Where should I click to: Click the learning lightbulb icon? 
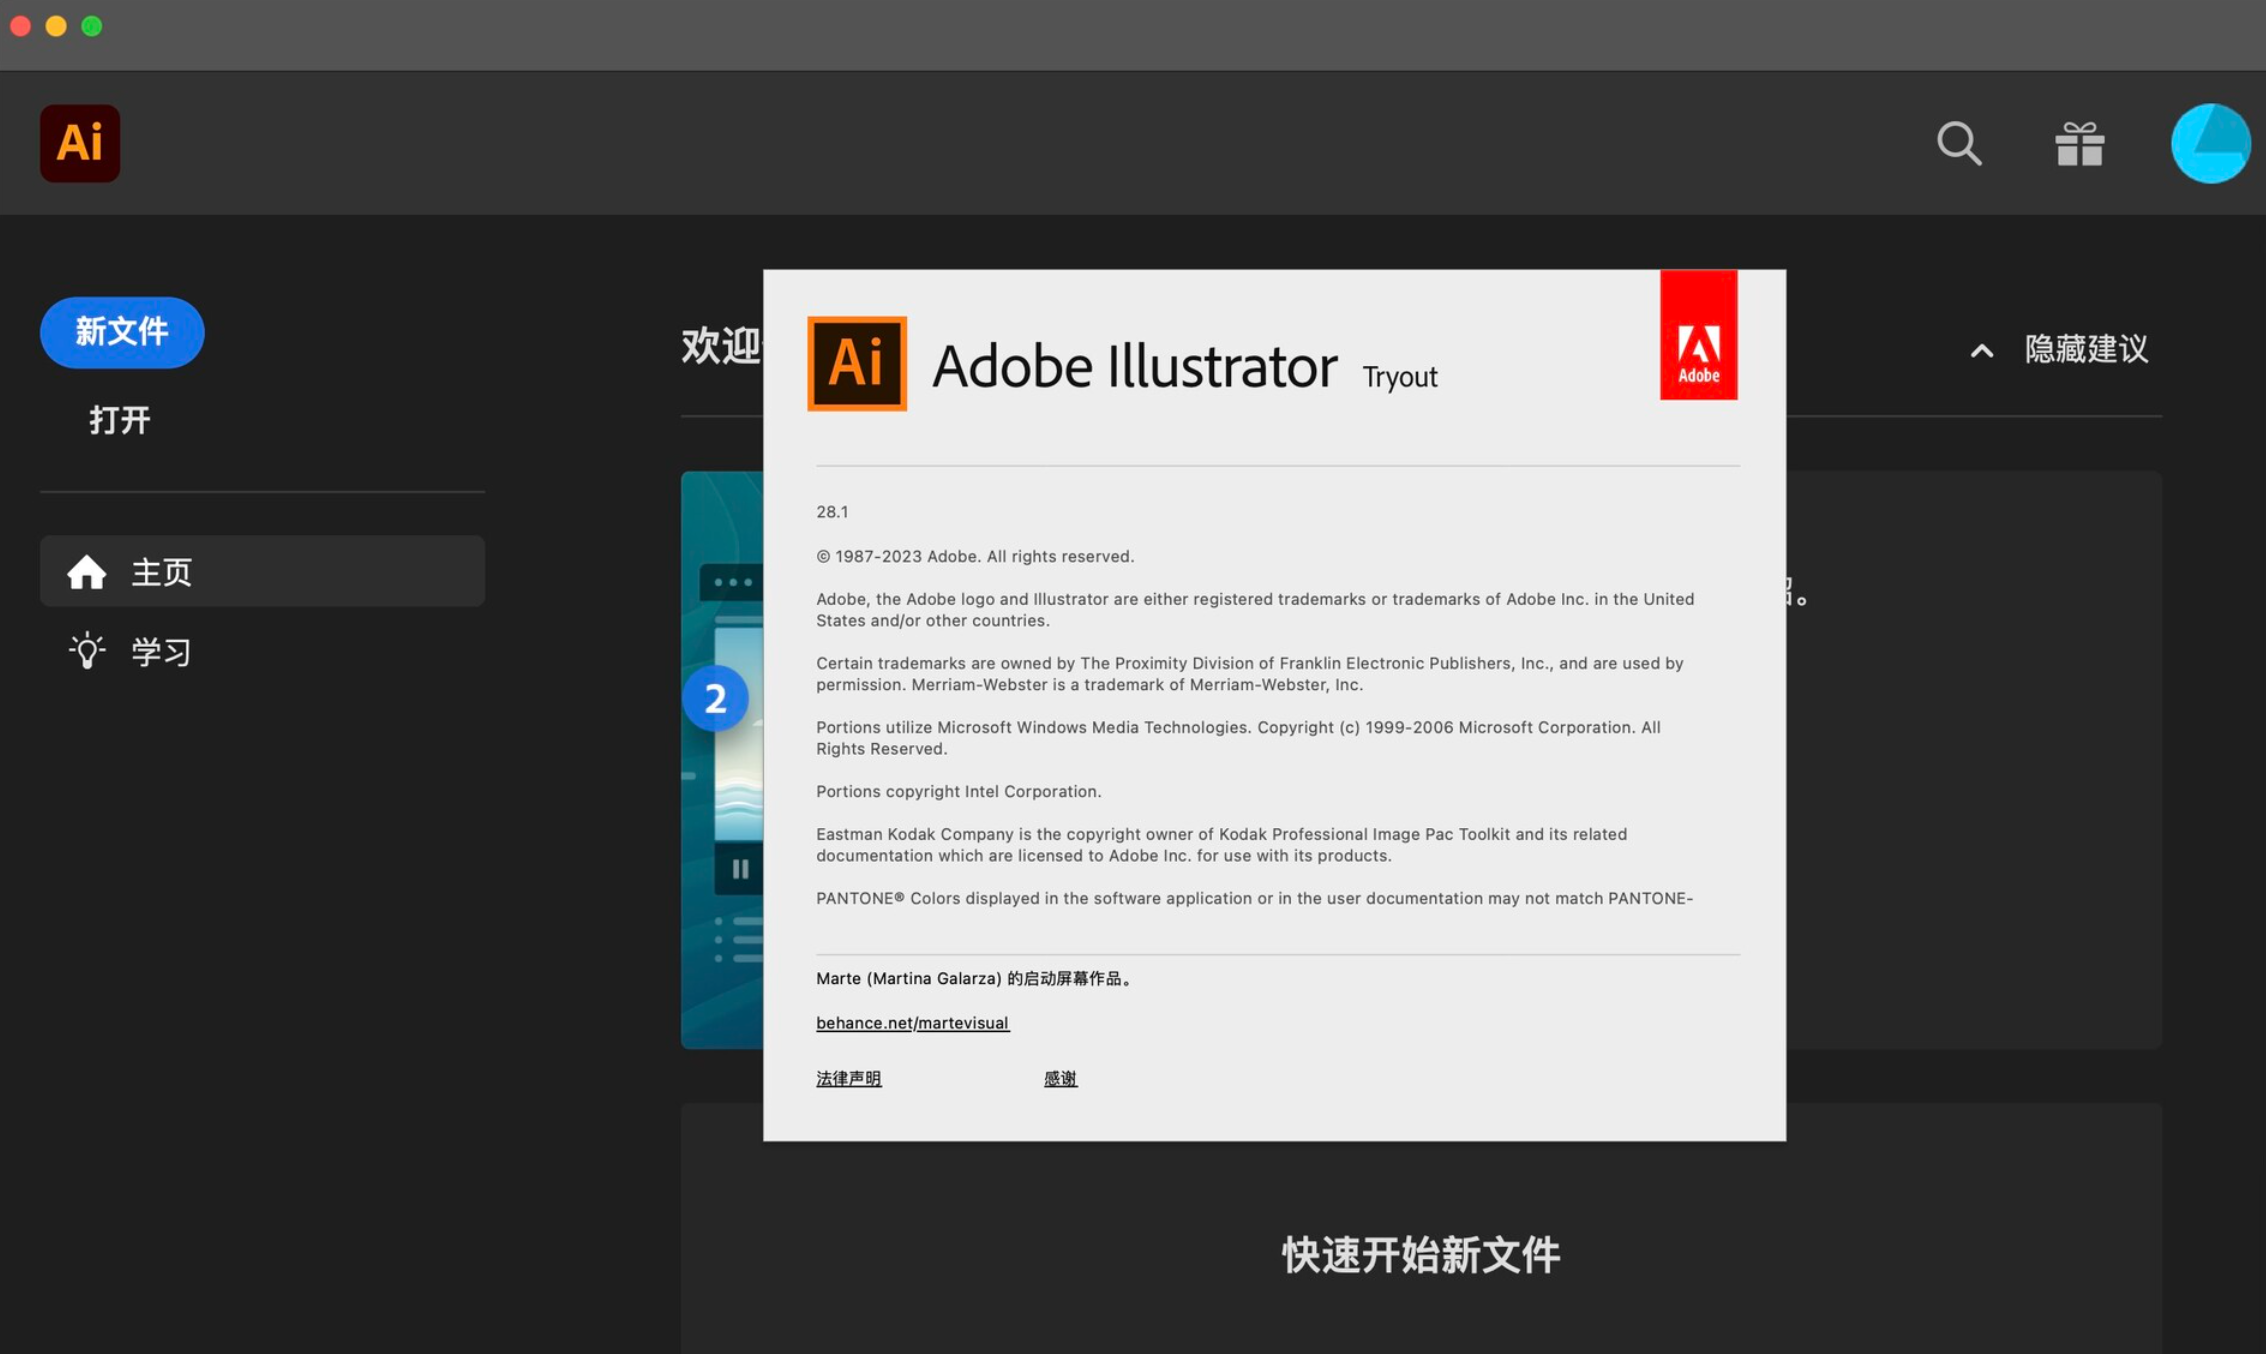coord(84,651)
